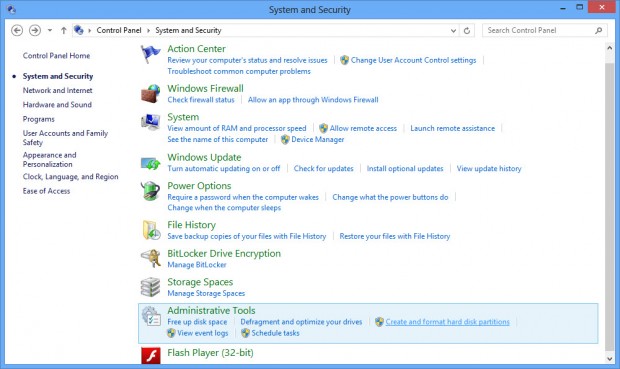This screenshot has width=620, height=369.
Task: Troubleshoot common computer problems
Action: coord(239,71)
